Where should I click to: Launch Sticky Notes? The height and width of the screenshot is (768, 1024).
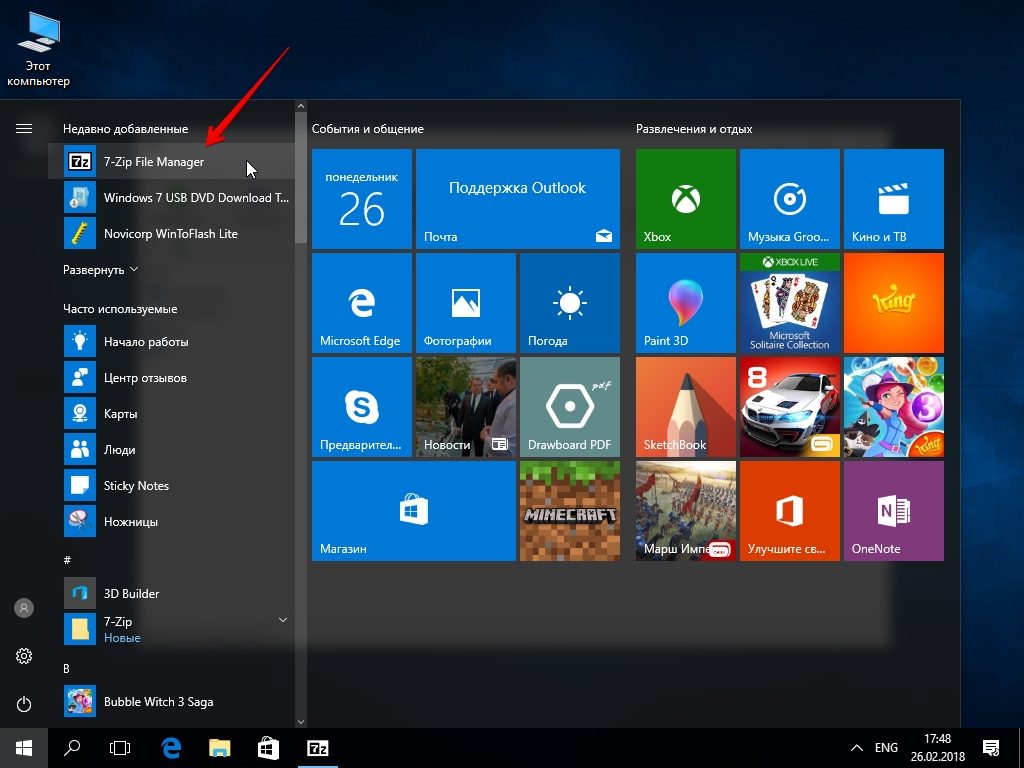[171, 485]
